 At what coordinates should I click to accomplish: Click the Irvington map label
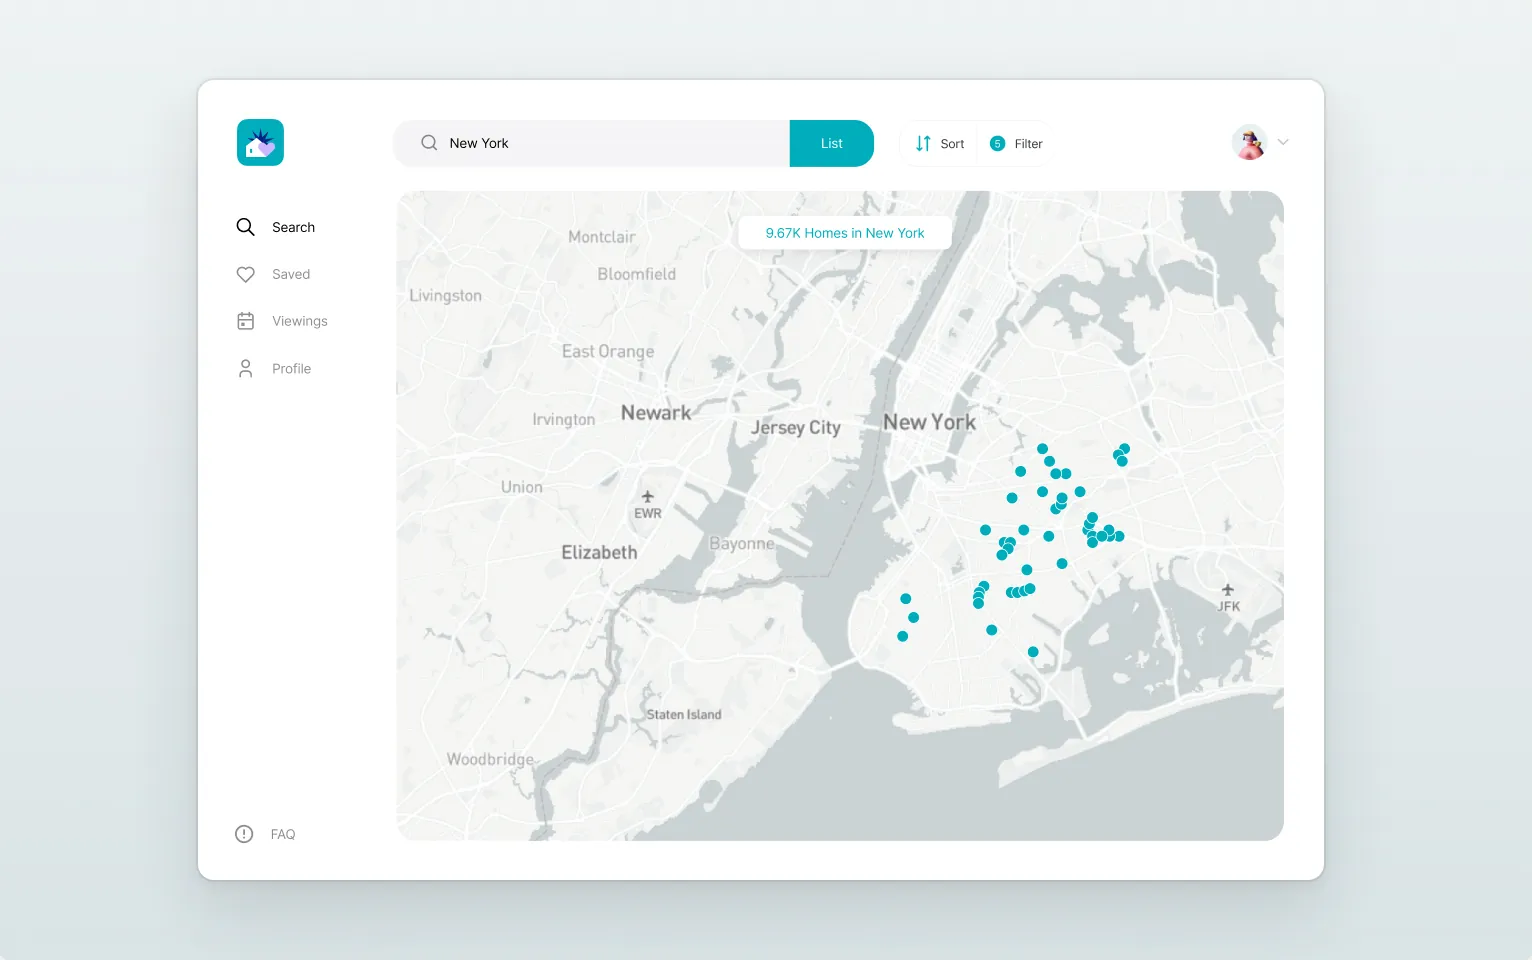pos(564,420)
